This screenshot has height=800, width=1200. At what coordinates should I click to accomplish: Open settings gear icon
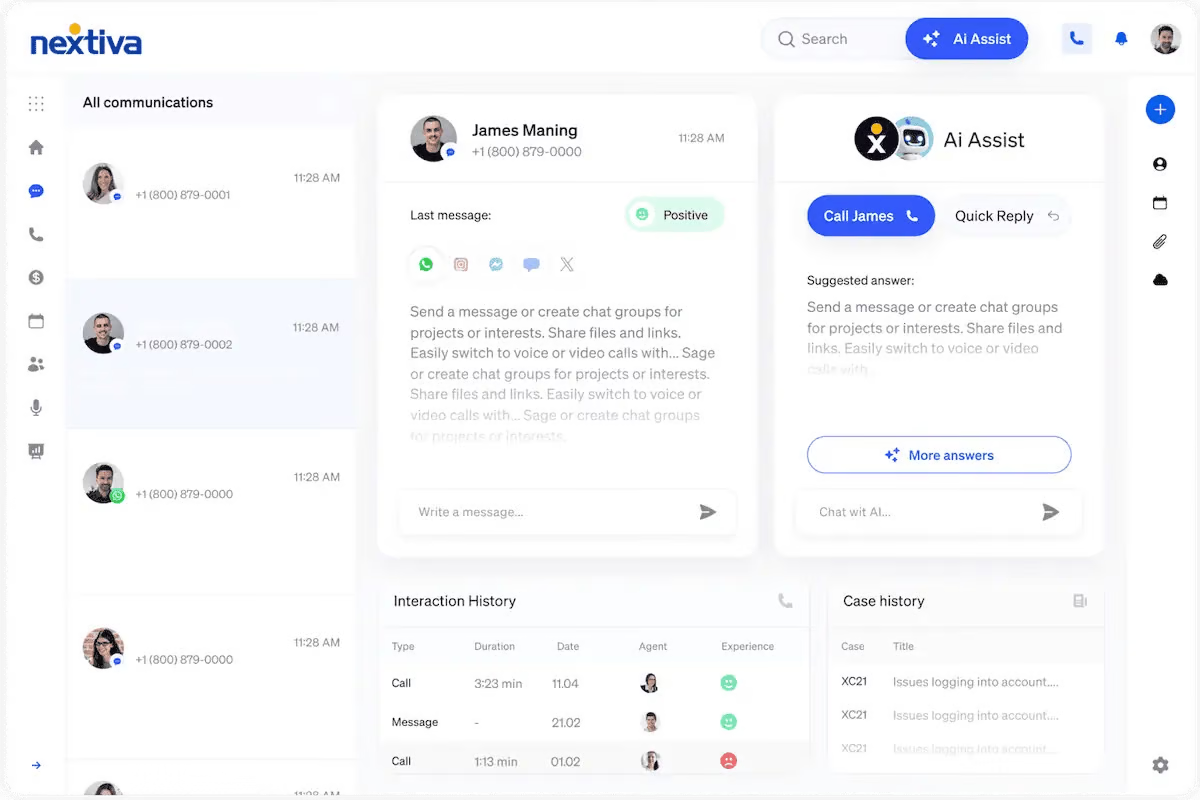click(1160, 765)
